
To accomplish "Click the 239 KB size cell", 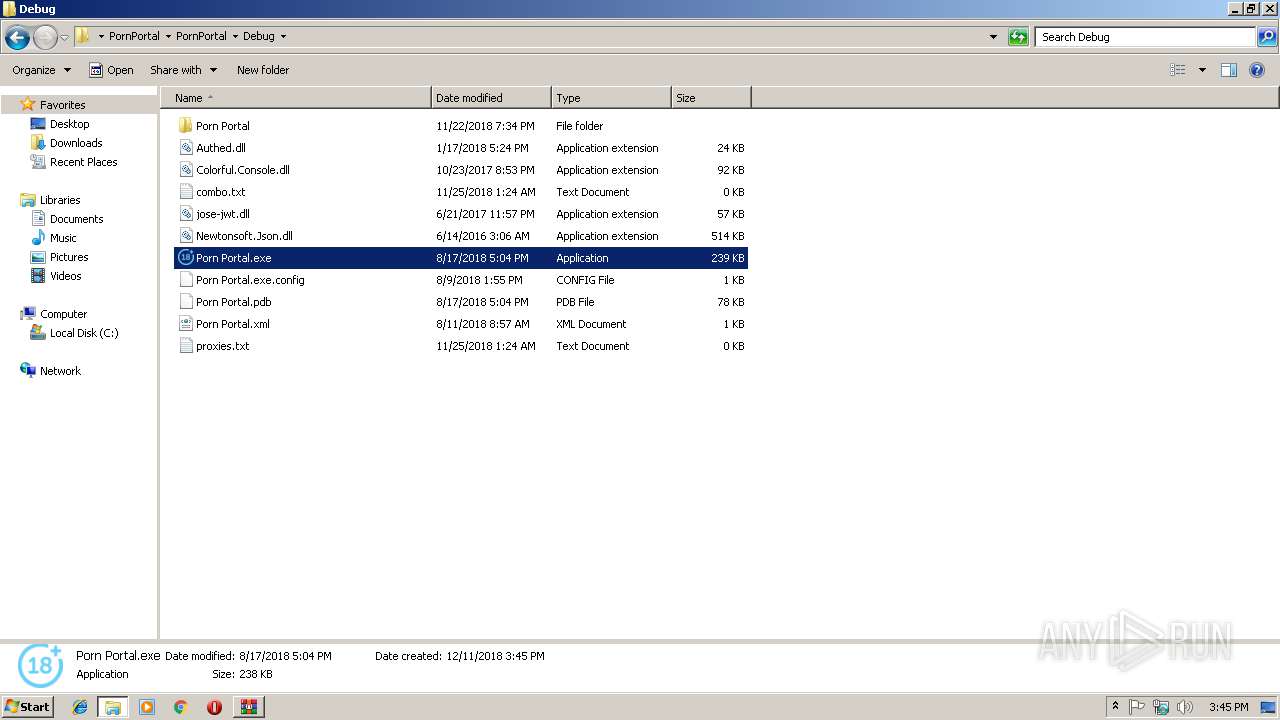I will click(728, 258).
